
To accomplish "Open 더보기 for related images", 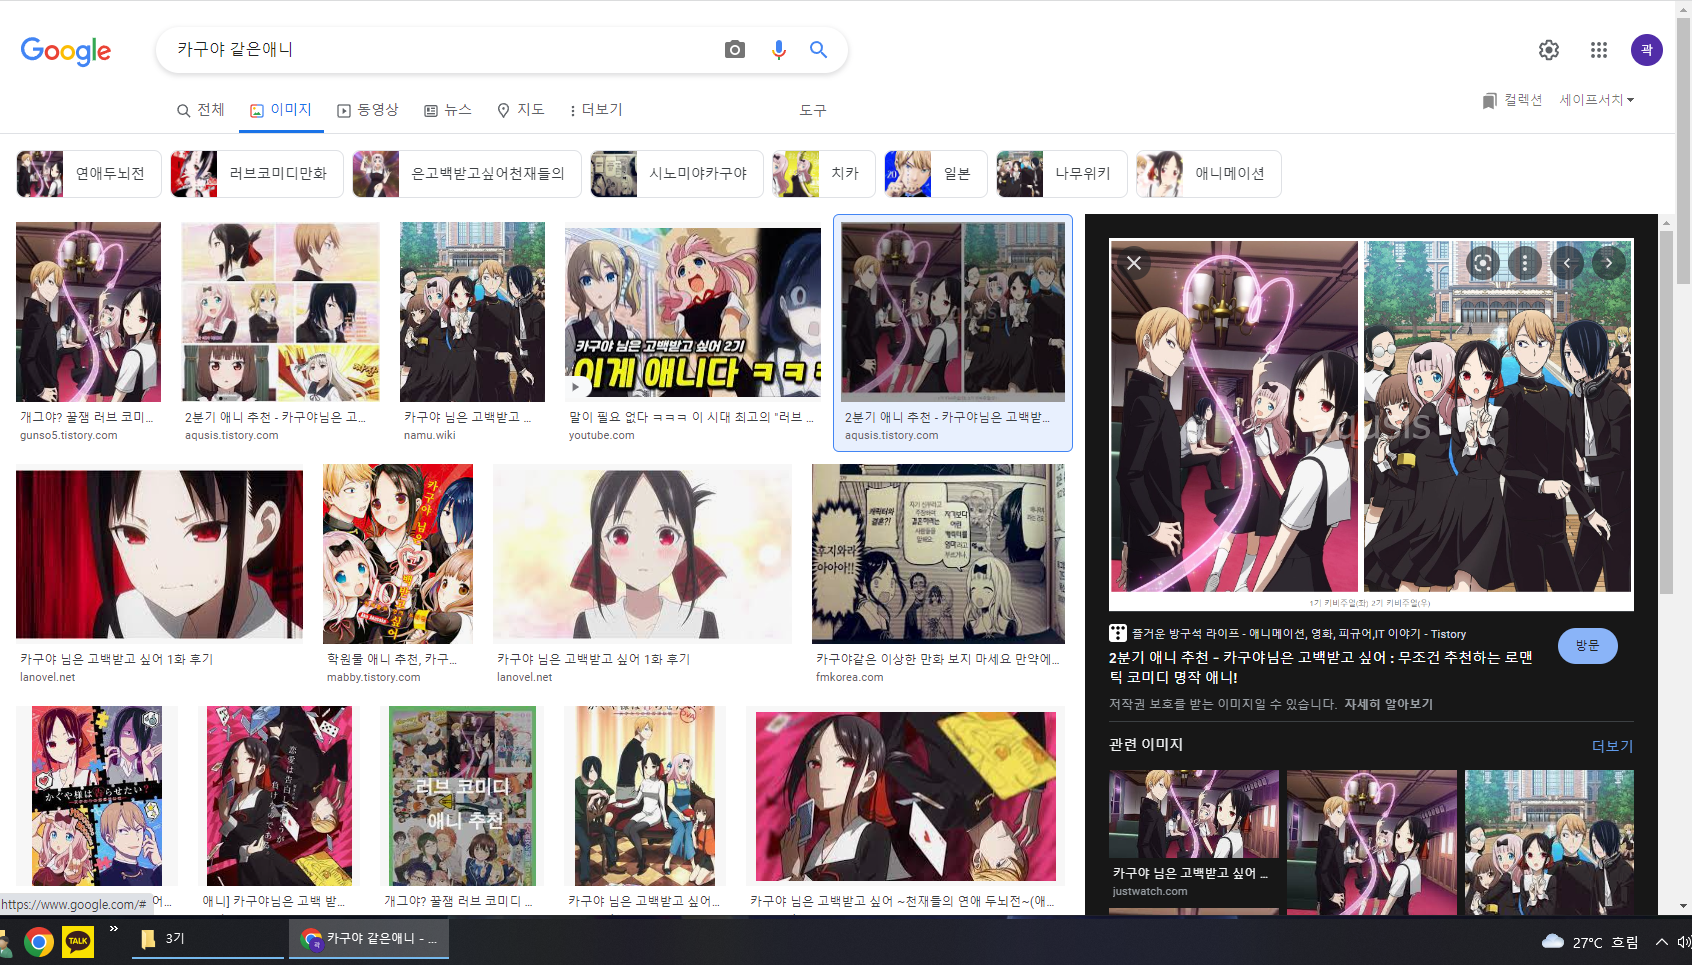I will click(1612, 746).
